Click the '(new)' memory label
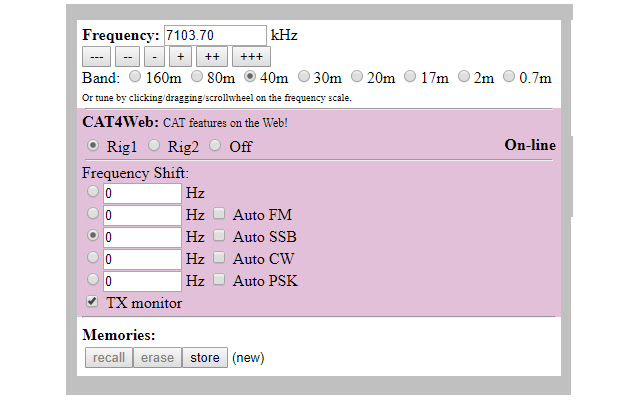Viewport: 640px width, 400px height. [x=248, y=358]
